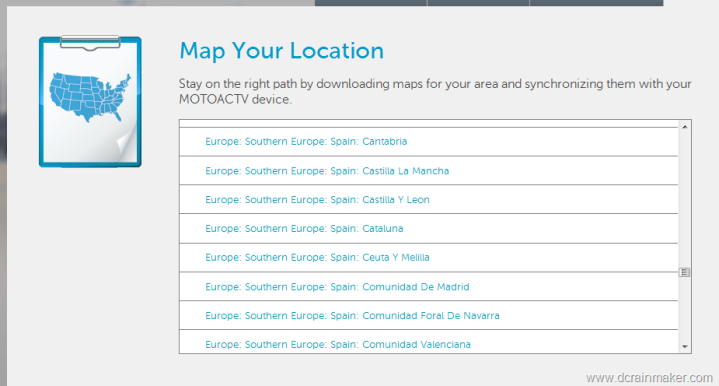Click scrollbar track above the thumb
719x386 pixels.
tap(685, 199)
